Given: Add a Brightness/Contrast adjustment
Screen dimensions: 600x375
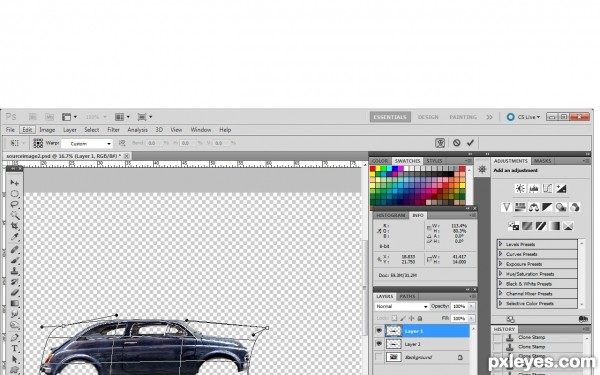Looking at the screenshot, I should (x=520, y=188).
